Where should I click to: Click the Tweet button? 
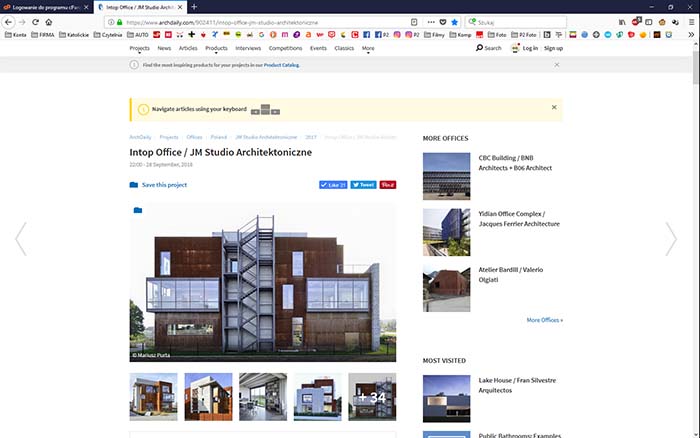click(363, 185)
